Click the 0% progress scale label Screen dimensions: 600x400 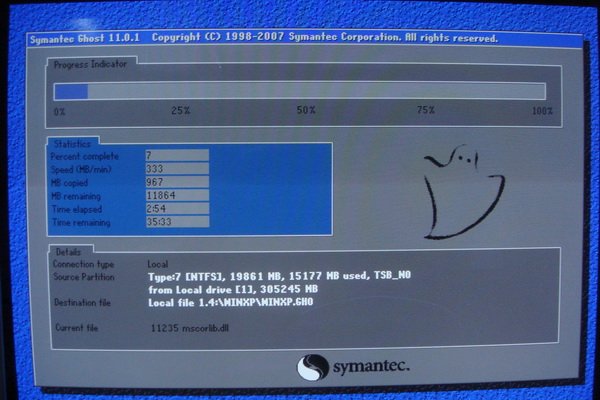coord(60,112)
